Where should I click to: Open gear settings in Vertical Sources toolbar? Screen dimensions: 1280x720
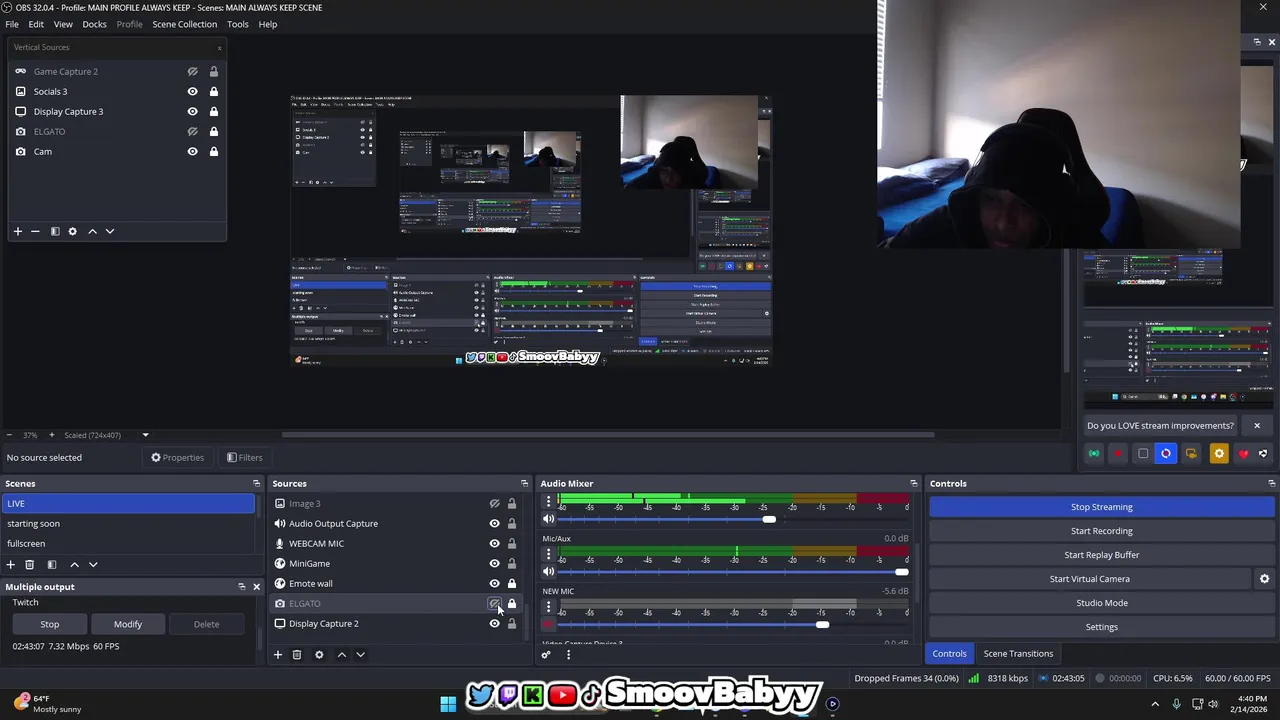coord(72,231)
